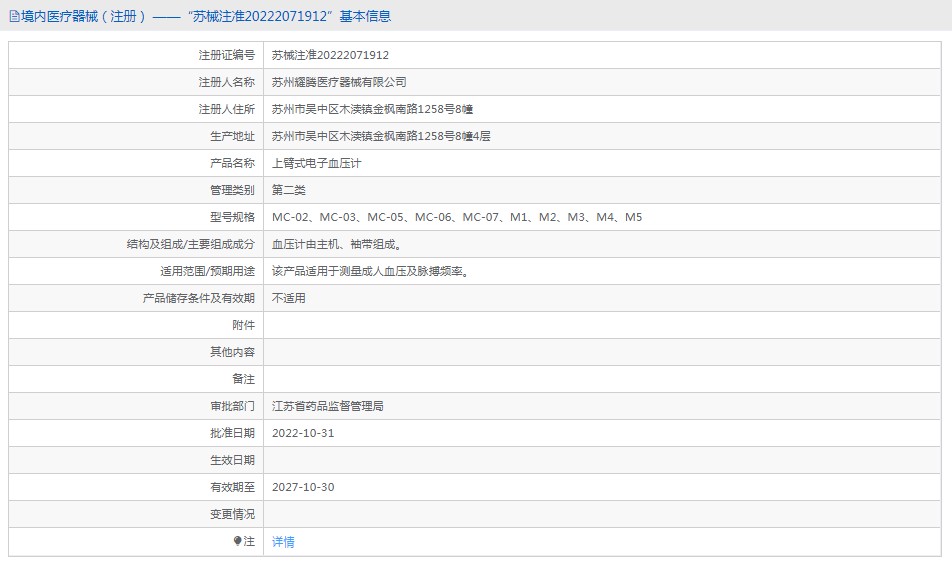
Task: Click the lightbulb icon beside 注
Action: [x=237, y=541]
